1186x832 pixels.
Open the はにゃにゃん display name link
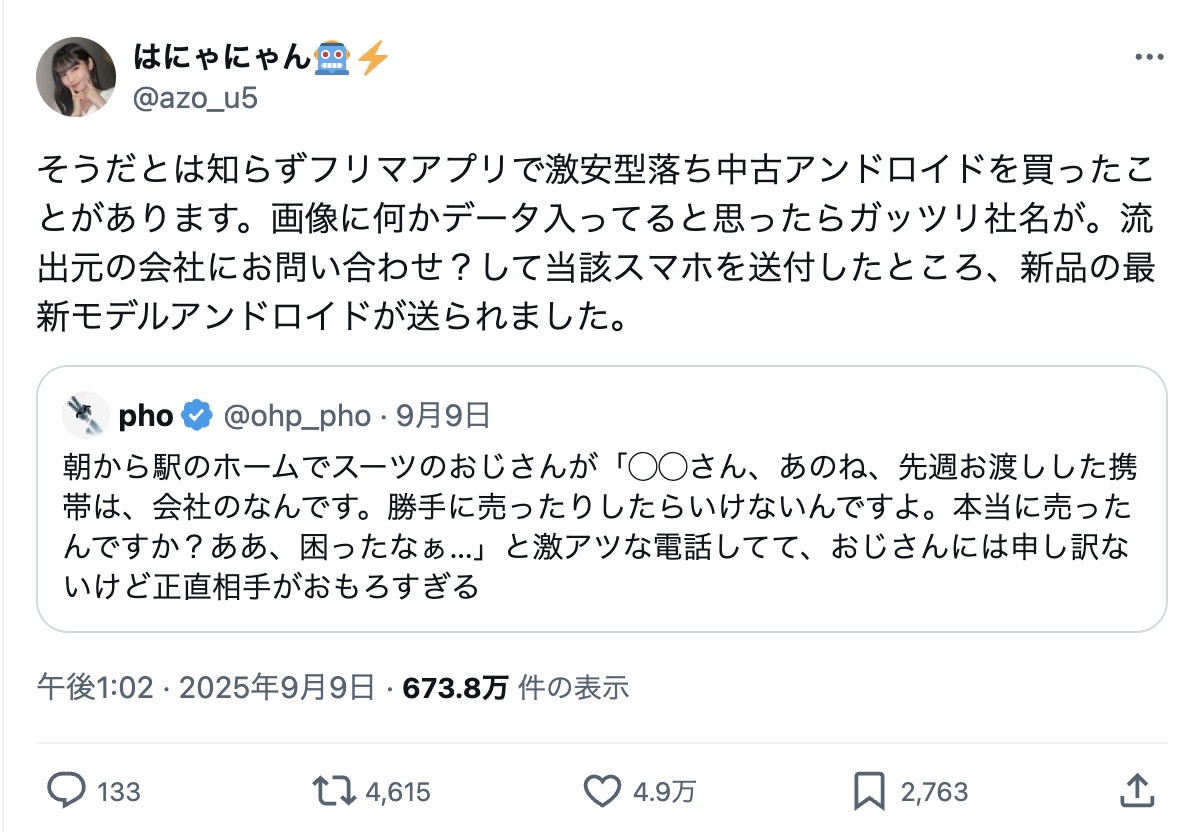(222, 58)
